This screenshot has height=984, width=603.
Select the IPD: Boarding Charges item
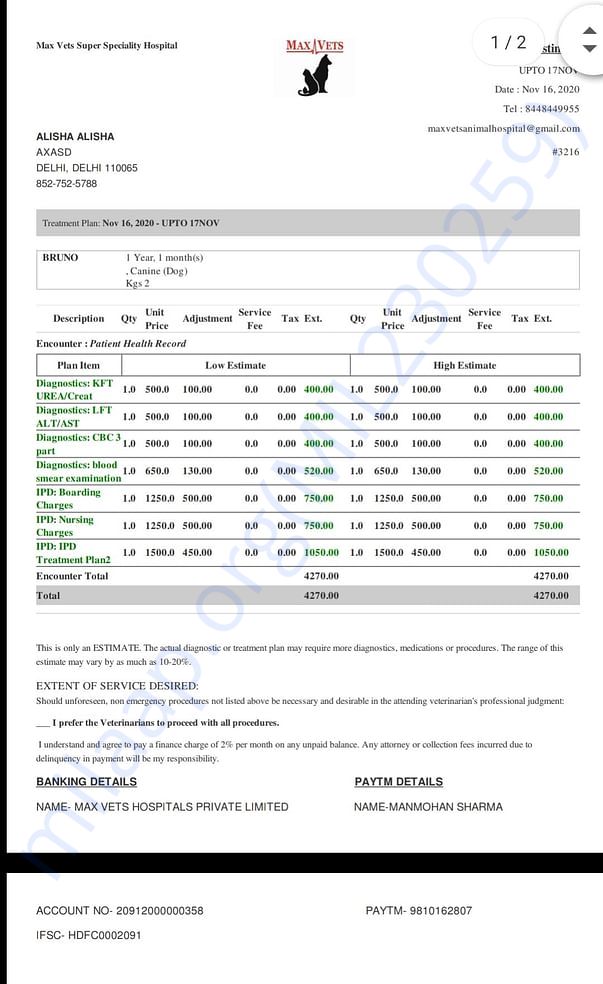[68, 498]
